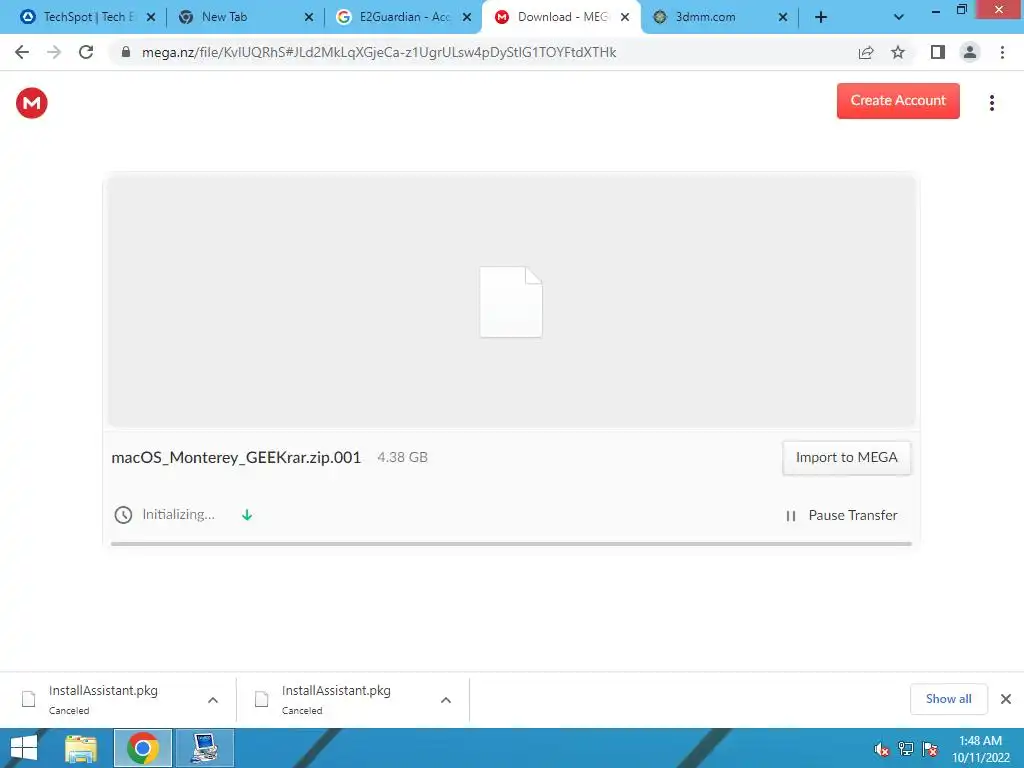1024x768 pixels.
Task: Close the TechSpot tab
Action: (x=151, y=18)
